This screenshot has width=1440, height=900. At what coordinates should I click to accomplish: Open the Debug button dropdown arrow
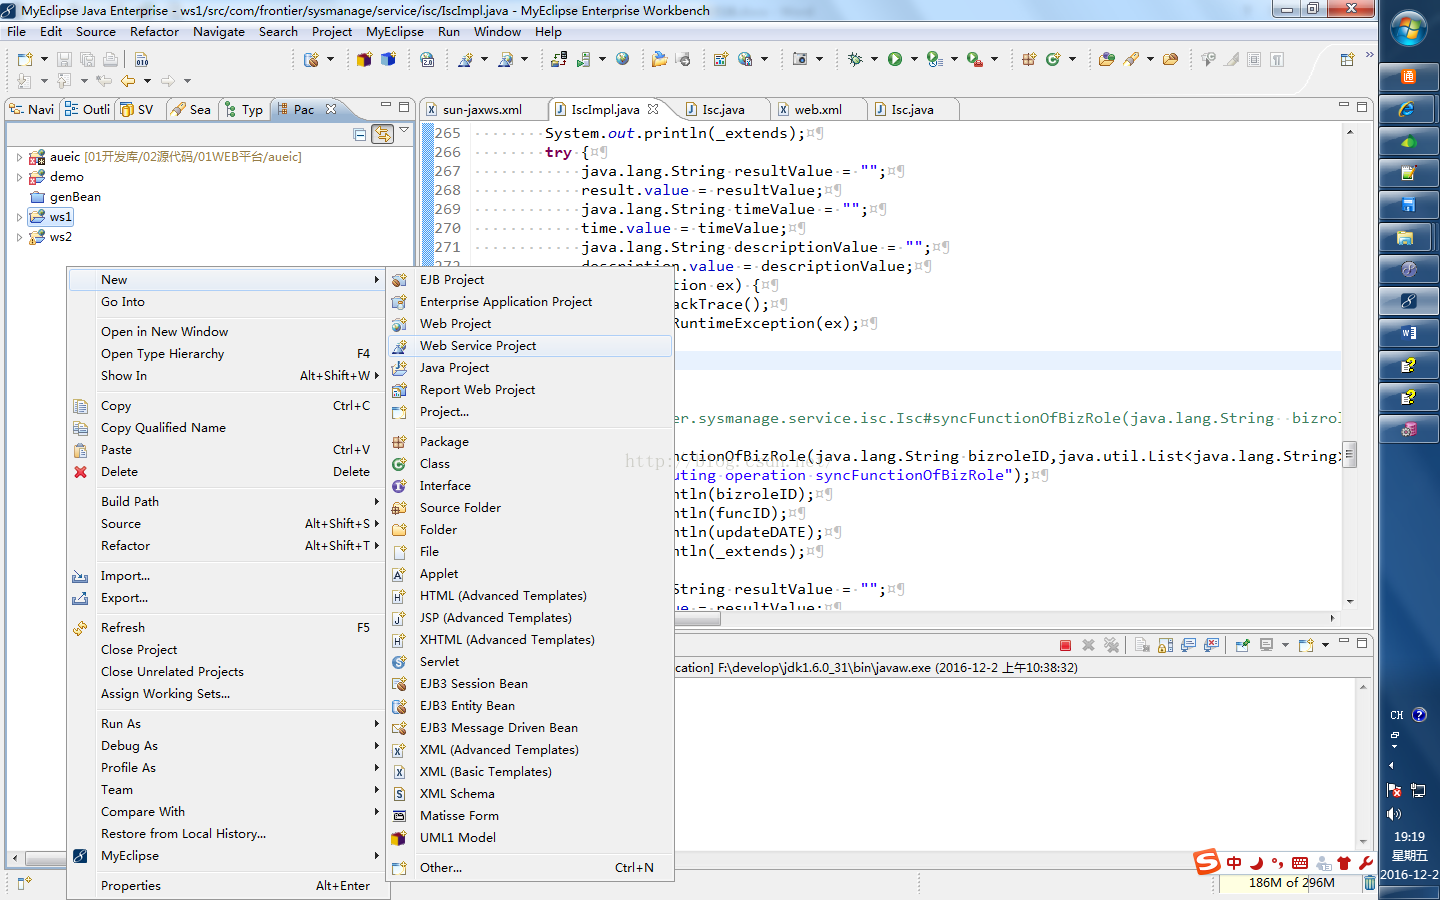click(874, 60)
